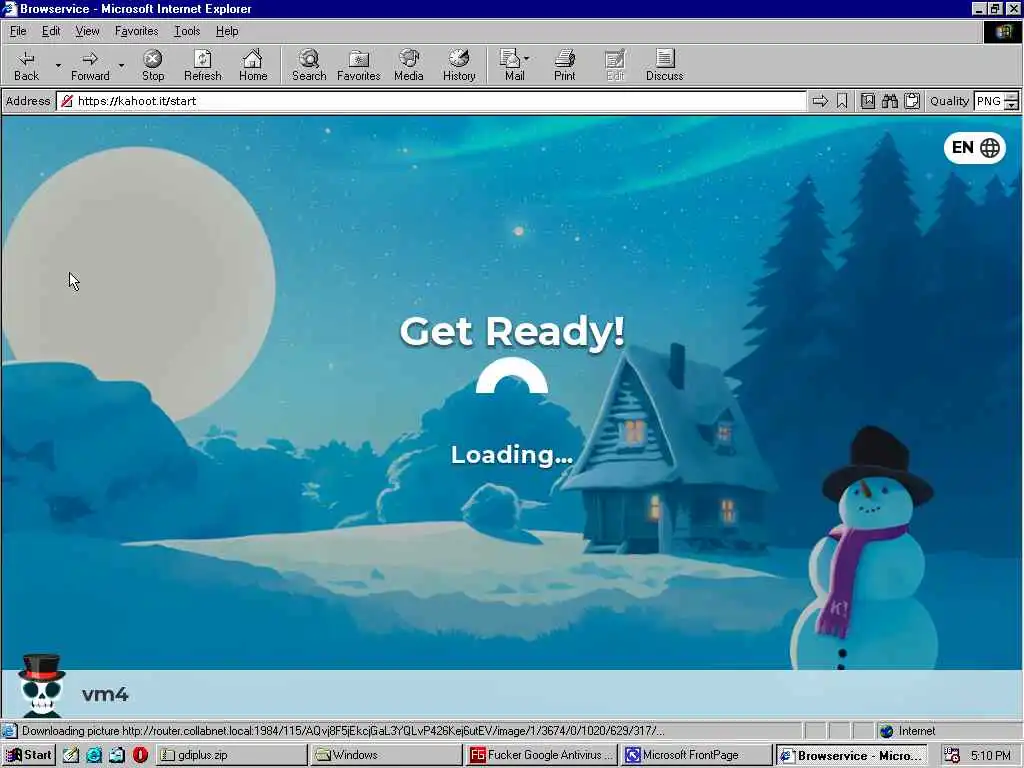Click the Start button
1024x768 pixels.
coord(29,755)
